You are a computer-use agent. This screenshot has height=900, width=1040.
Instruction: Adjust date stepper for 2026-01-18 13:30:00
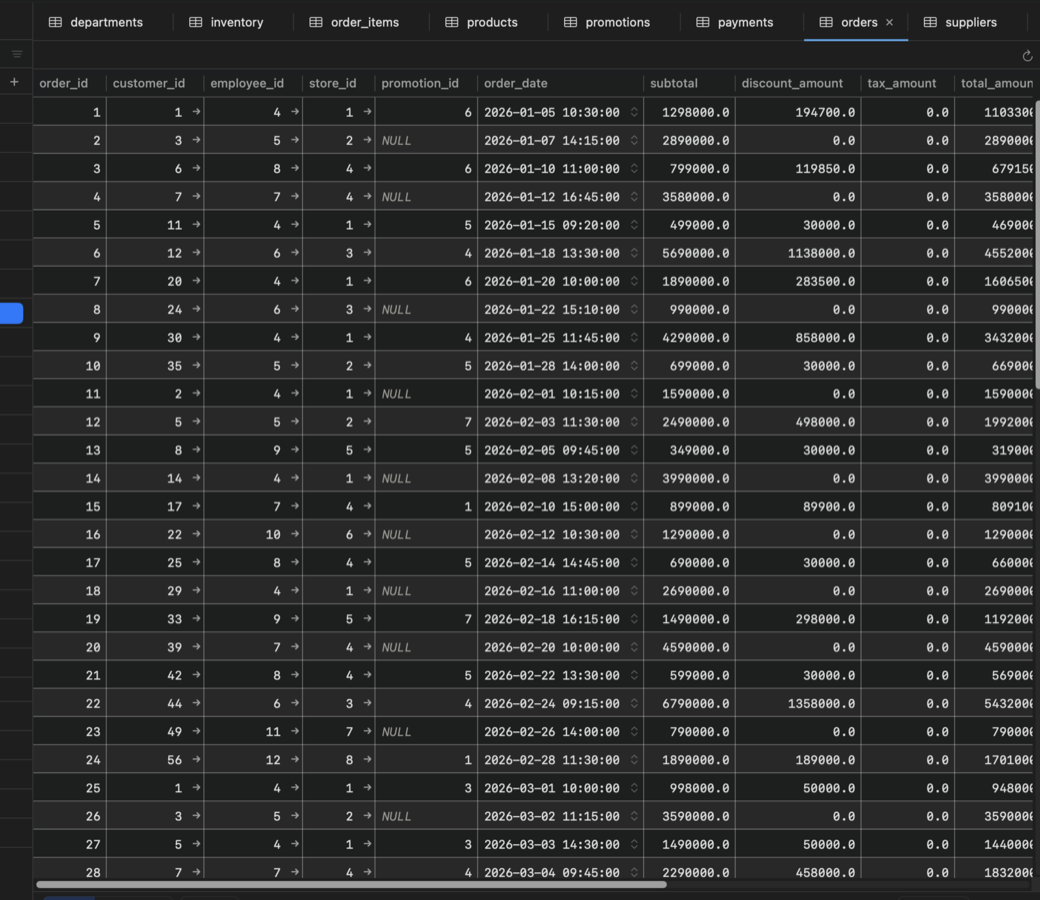click(634, 253)
